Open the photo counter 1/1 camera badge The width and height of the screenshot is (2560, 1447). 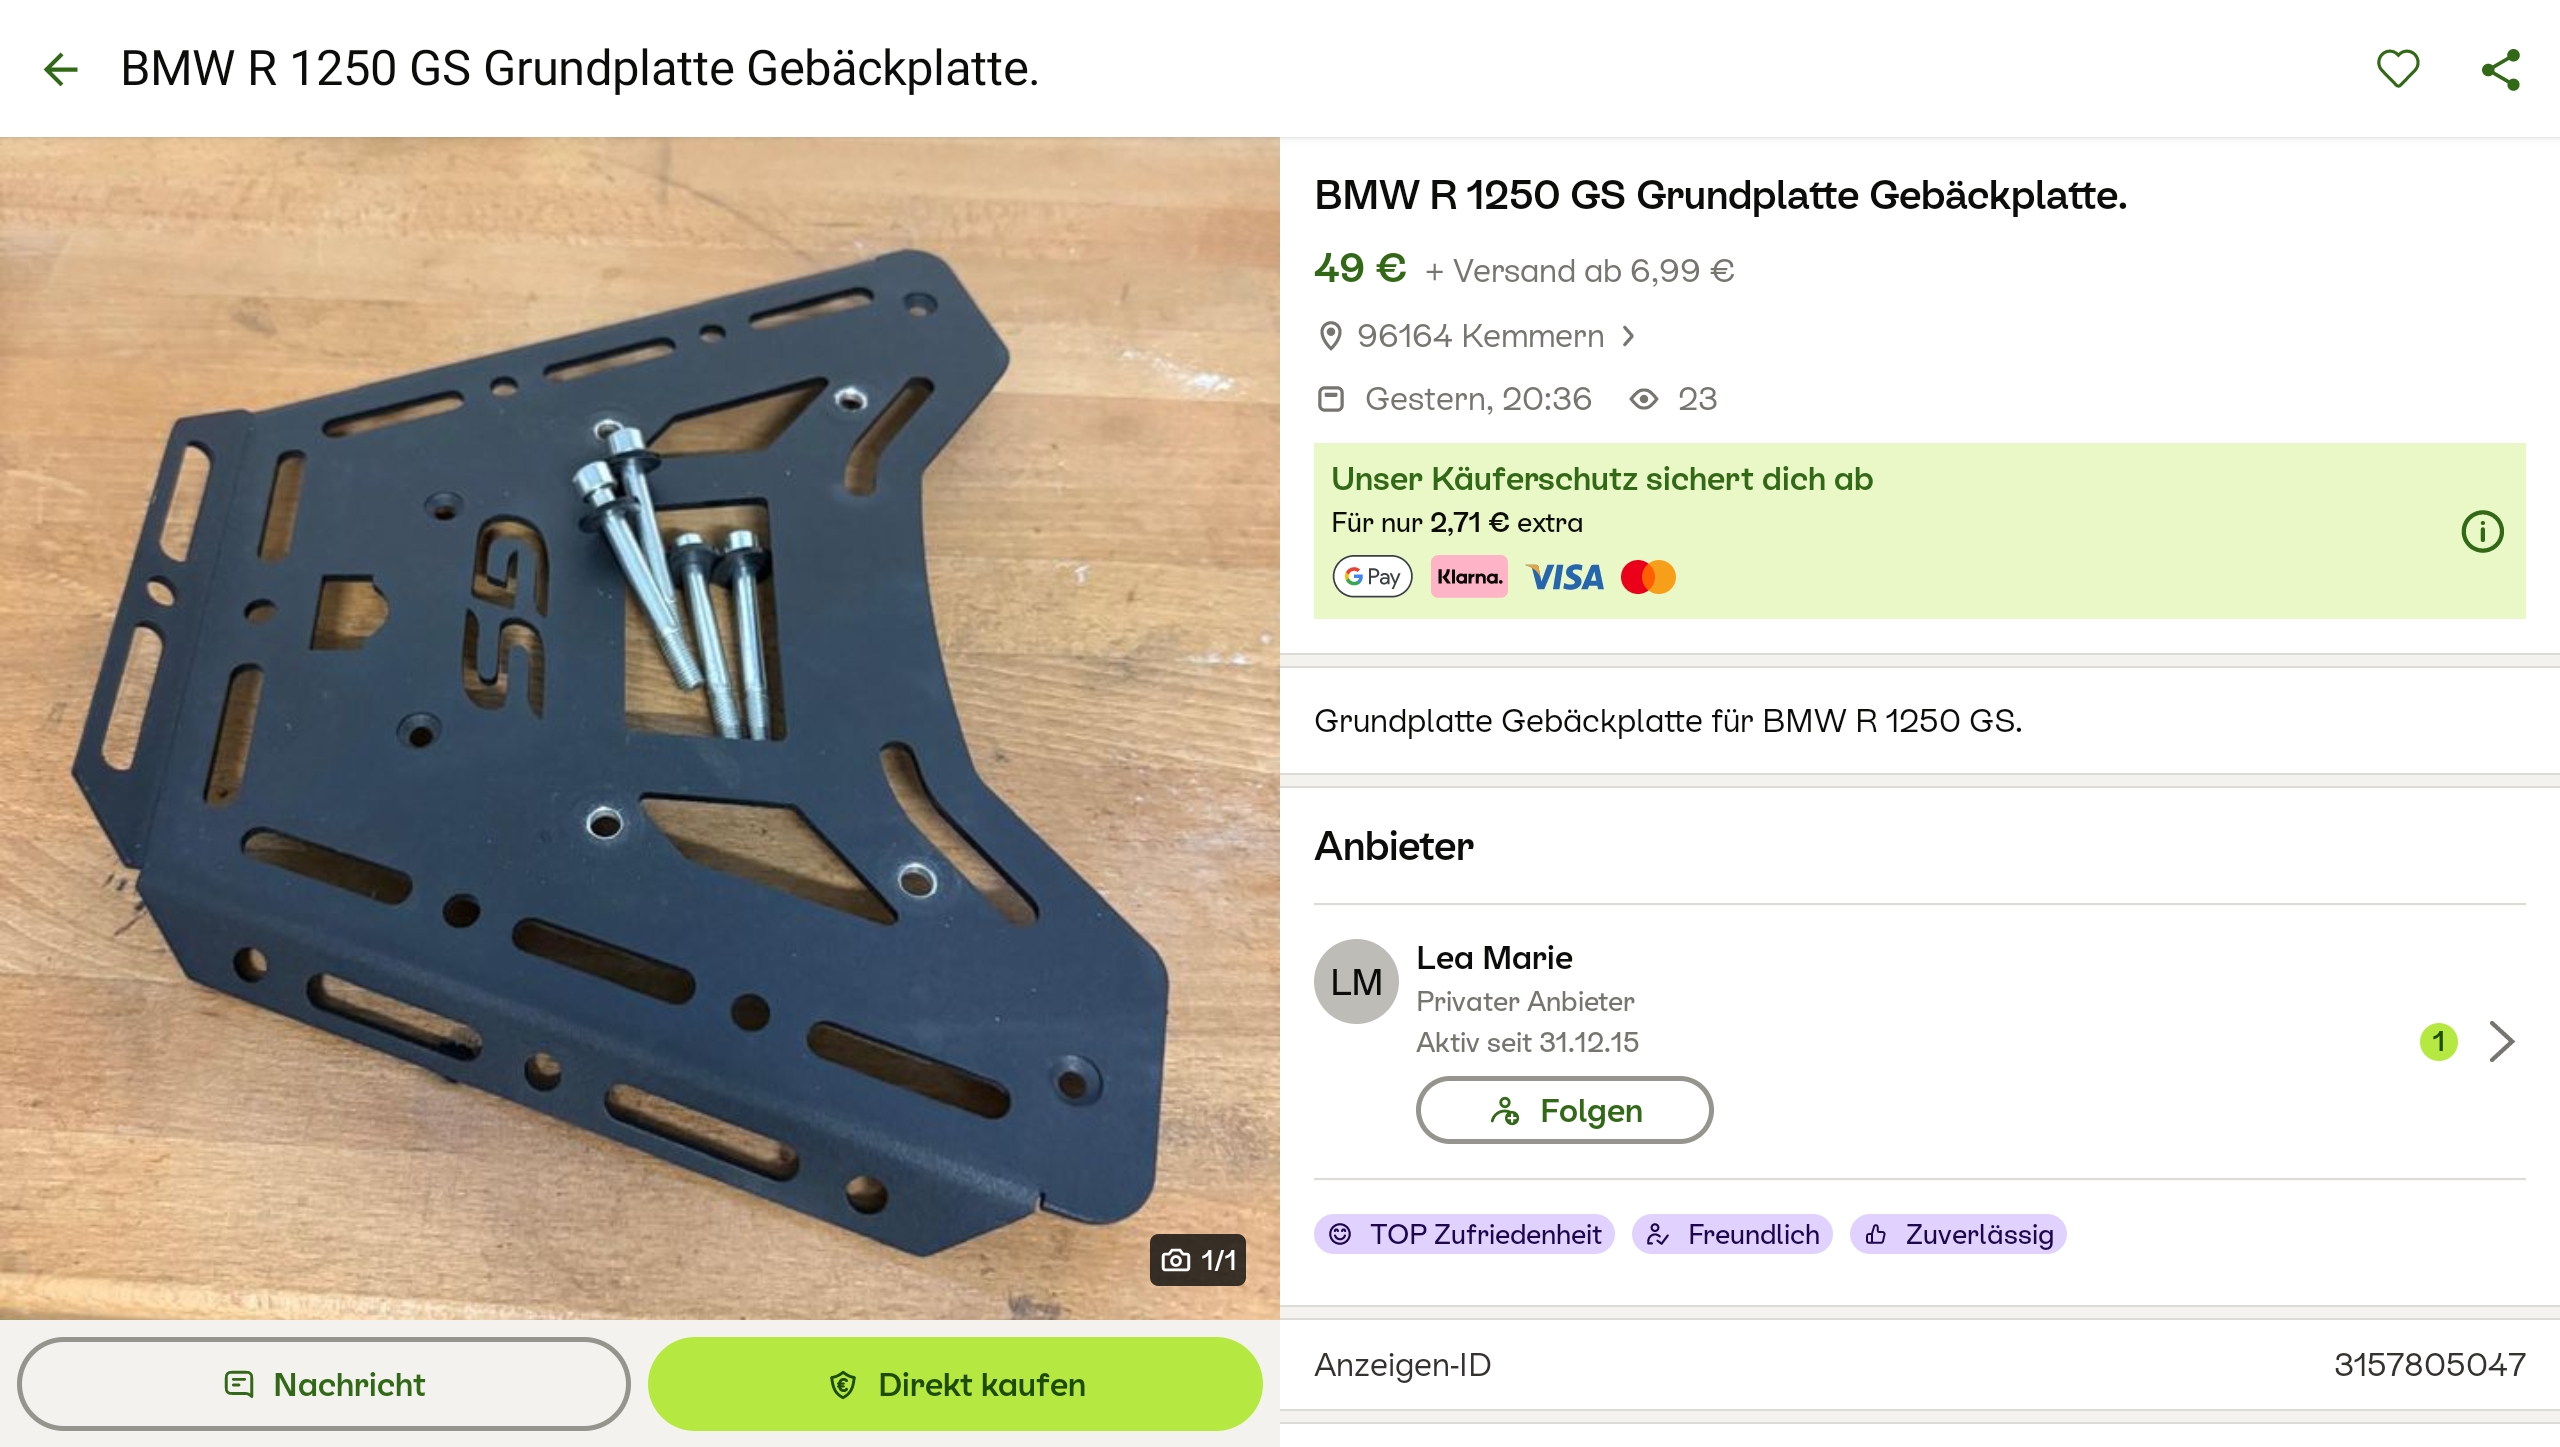tap(1198, 1260)
